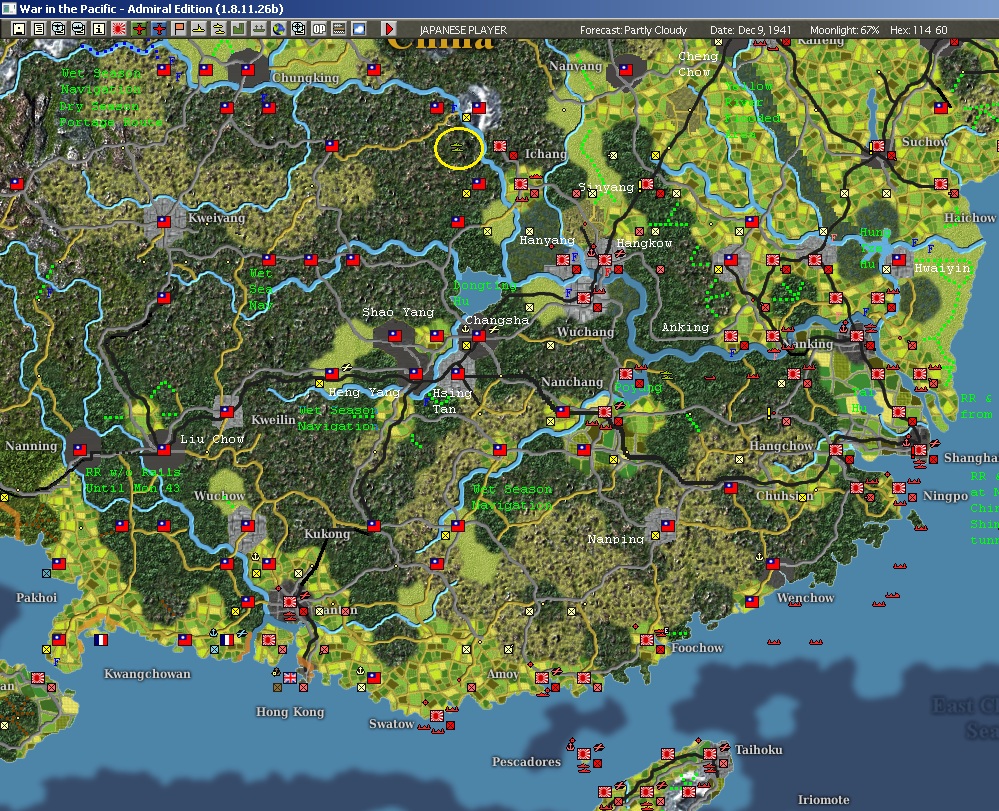The image size is (999, 811).
Task: Select the Chinese unit at Nanyang
Action: tap(626, 69)
